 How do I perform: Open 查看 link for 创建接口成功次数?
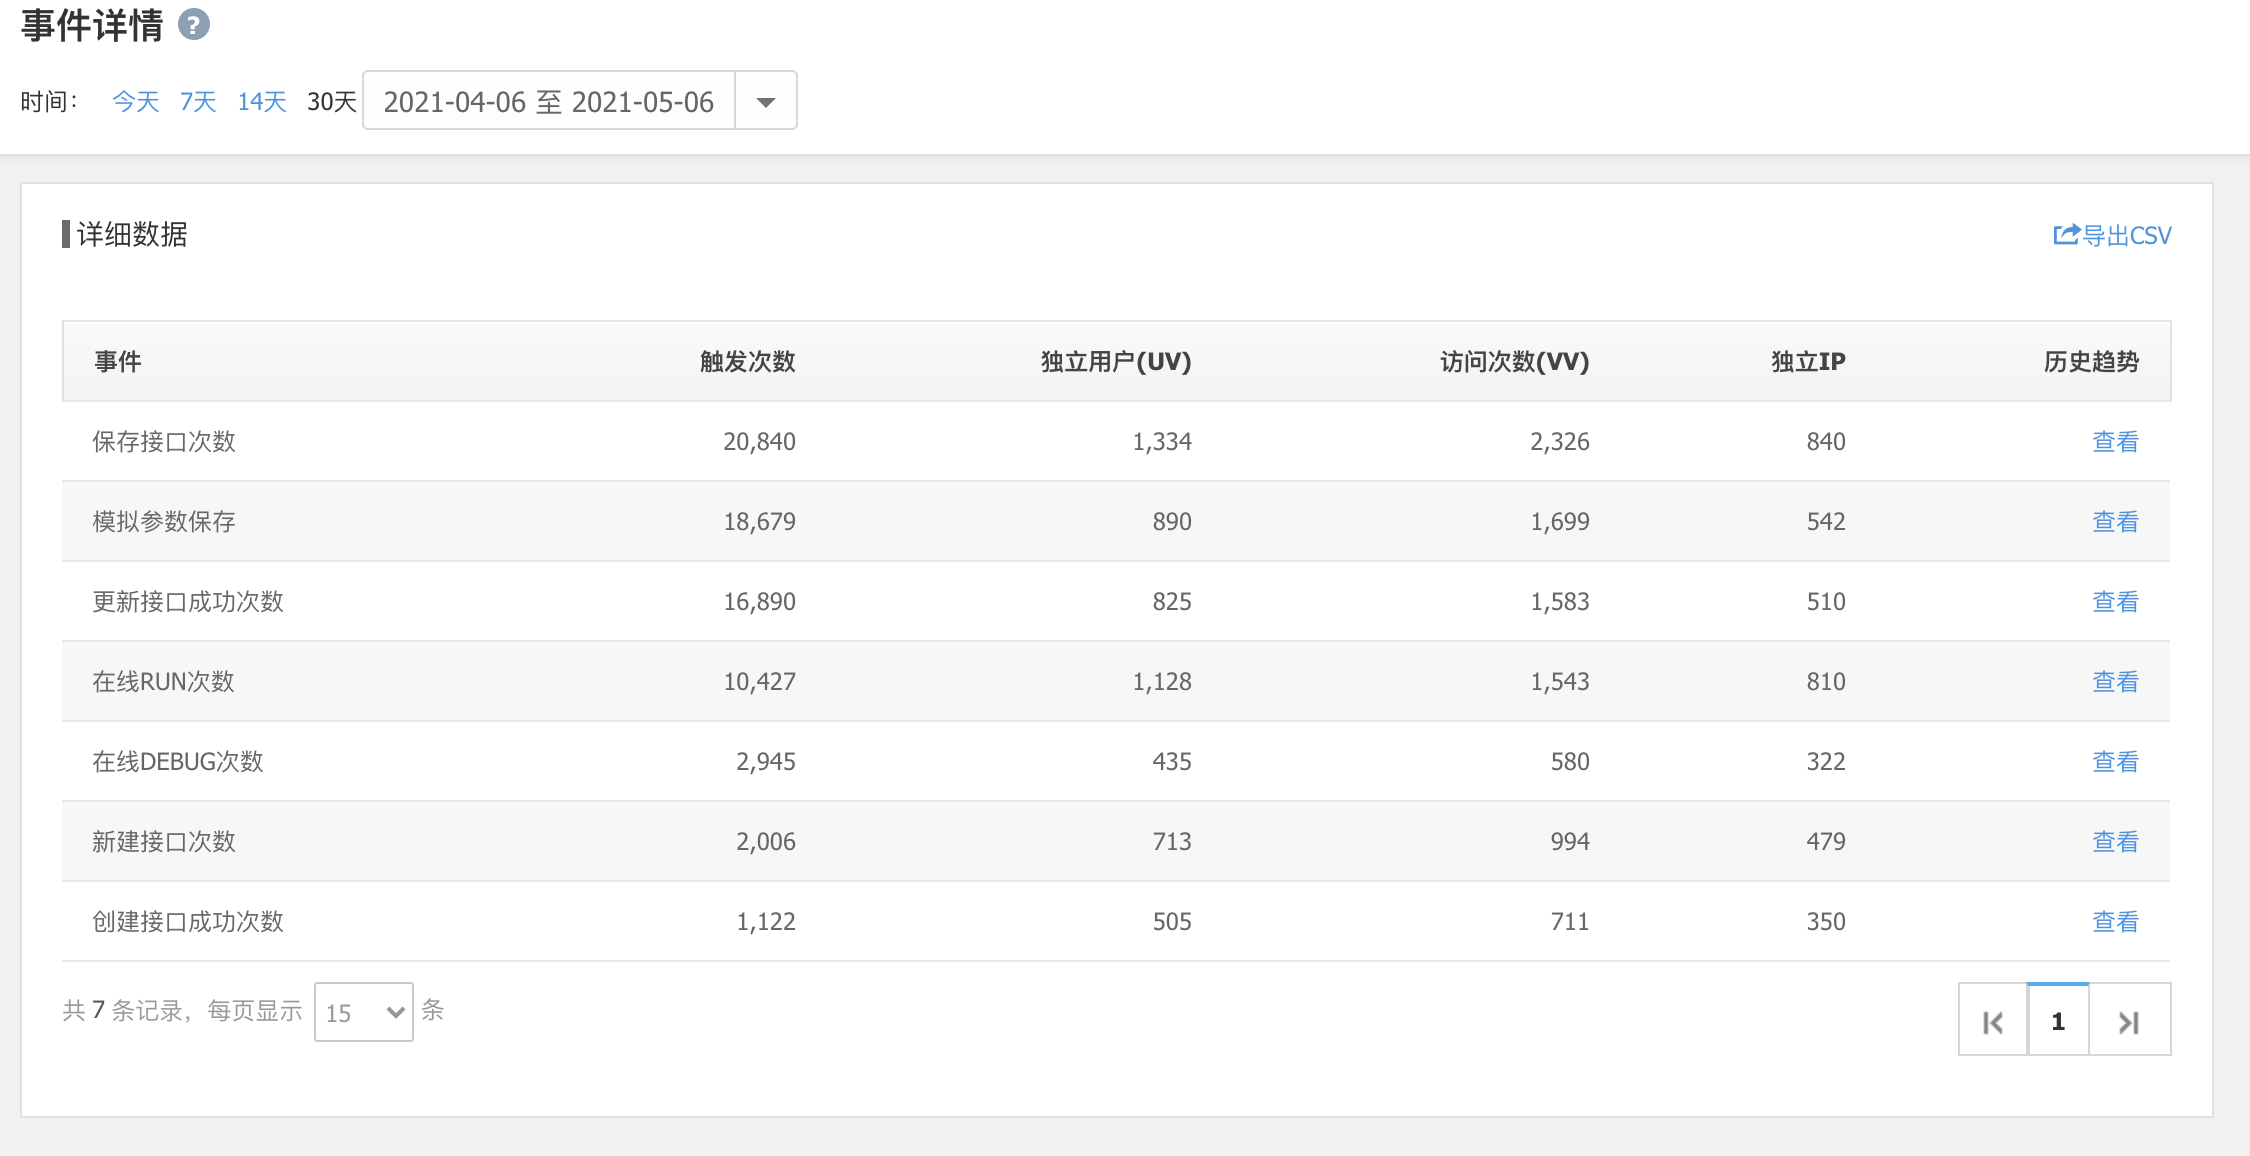(2115, 921)
